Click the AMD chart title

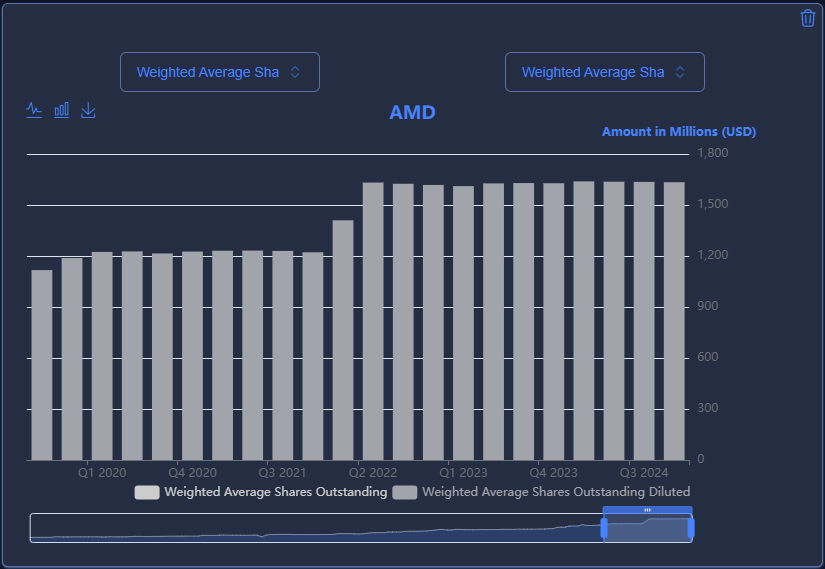[412, 112]
